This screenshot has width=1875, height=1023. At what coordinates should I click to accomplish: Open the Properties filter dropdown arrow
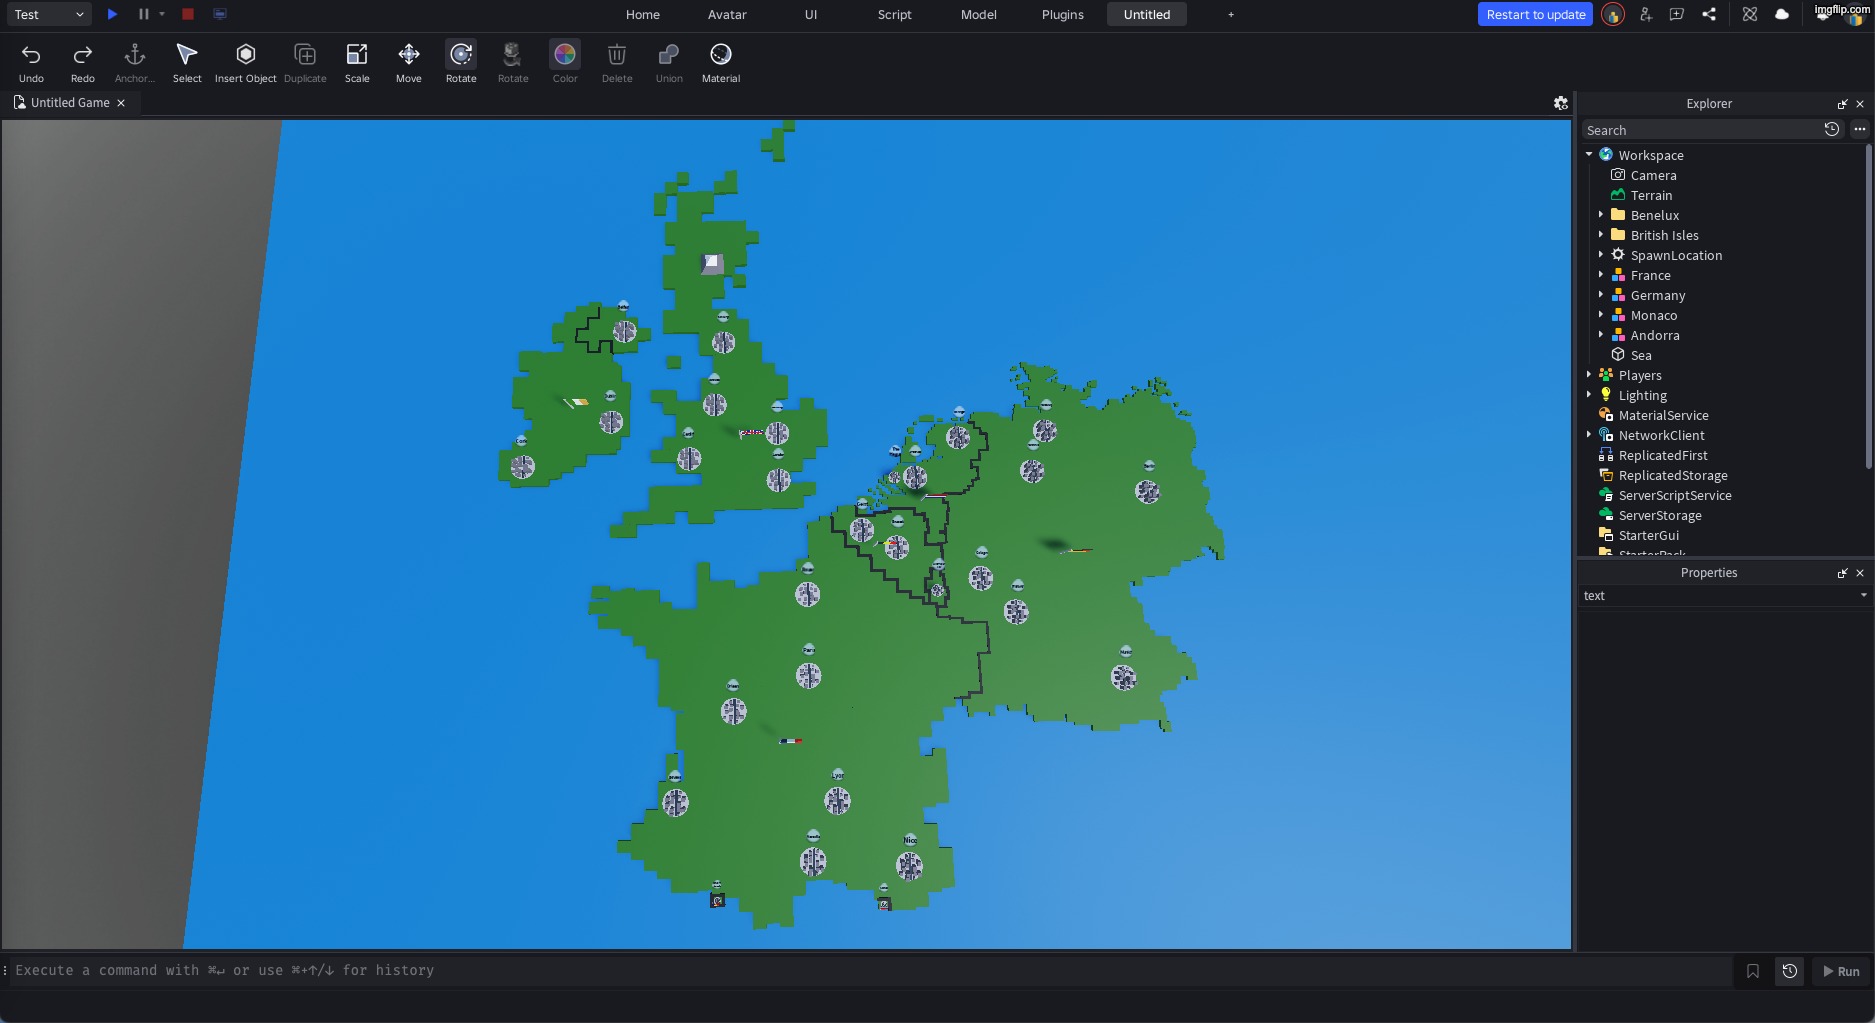pyautogui.click(x=1863, y=596)
